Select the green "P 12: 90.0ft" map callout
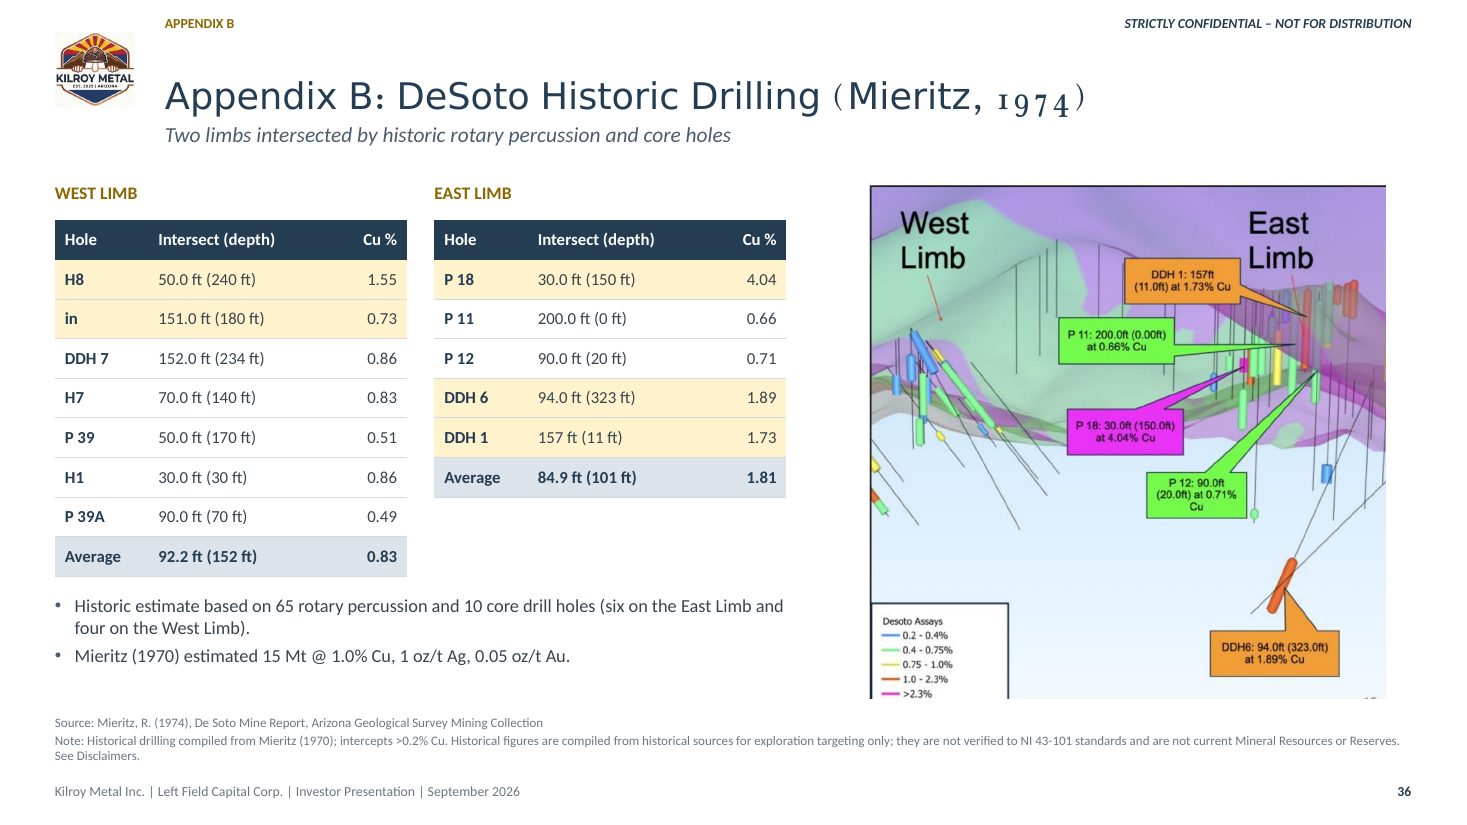 pyautogui.click(x=1196, y=495)
